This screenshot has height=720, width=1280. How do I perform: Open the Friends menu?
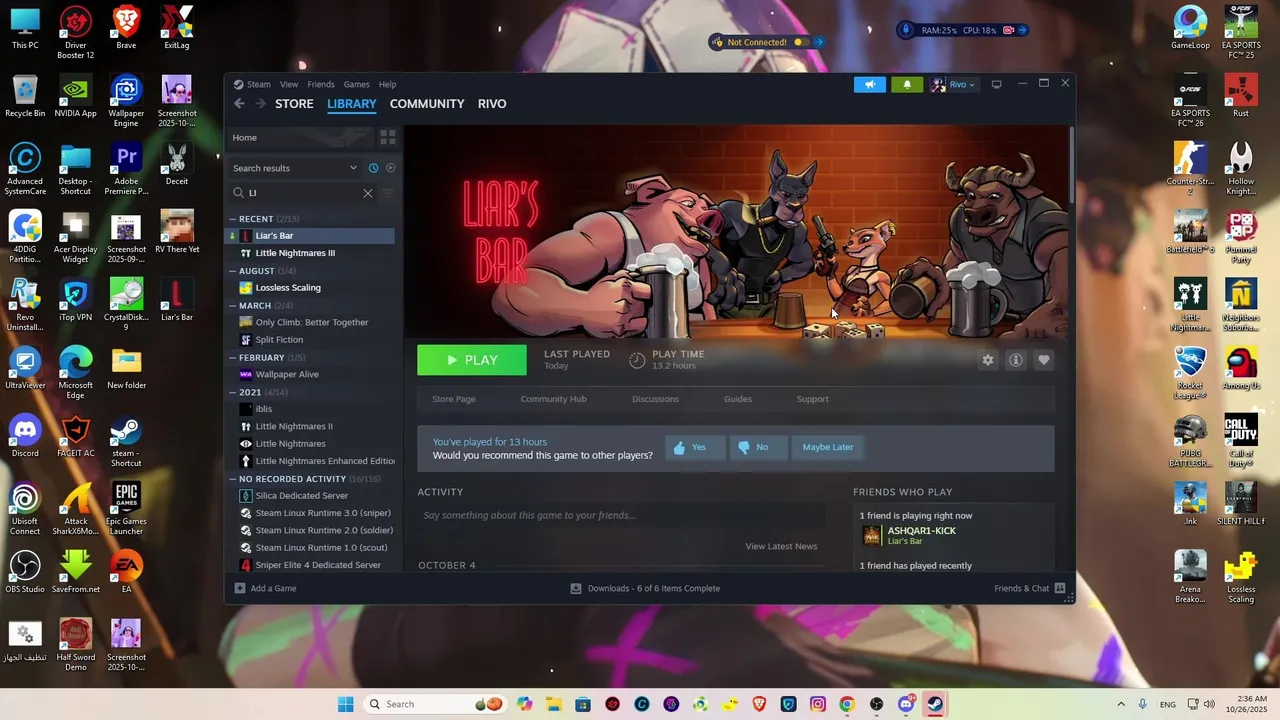click(x=321, y=84)
